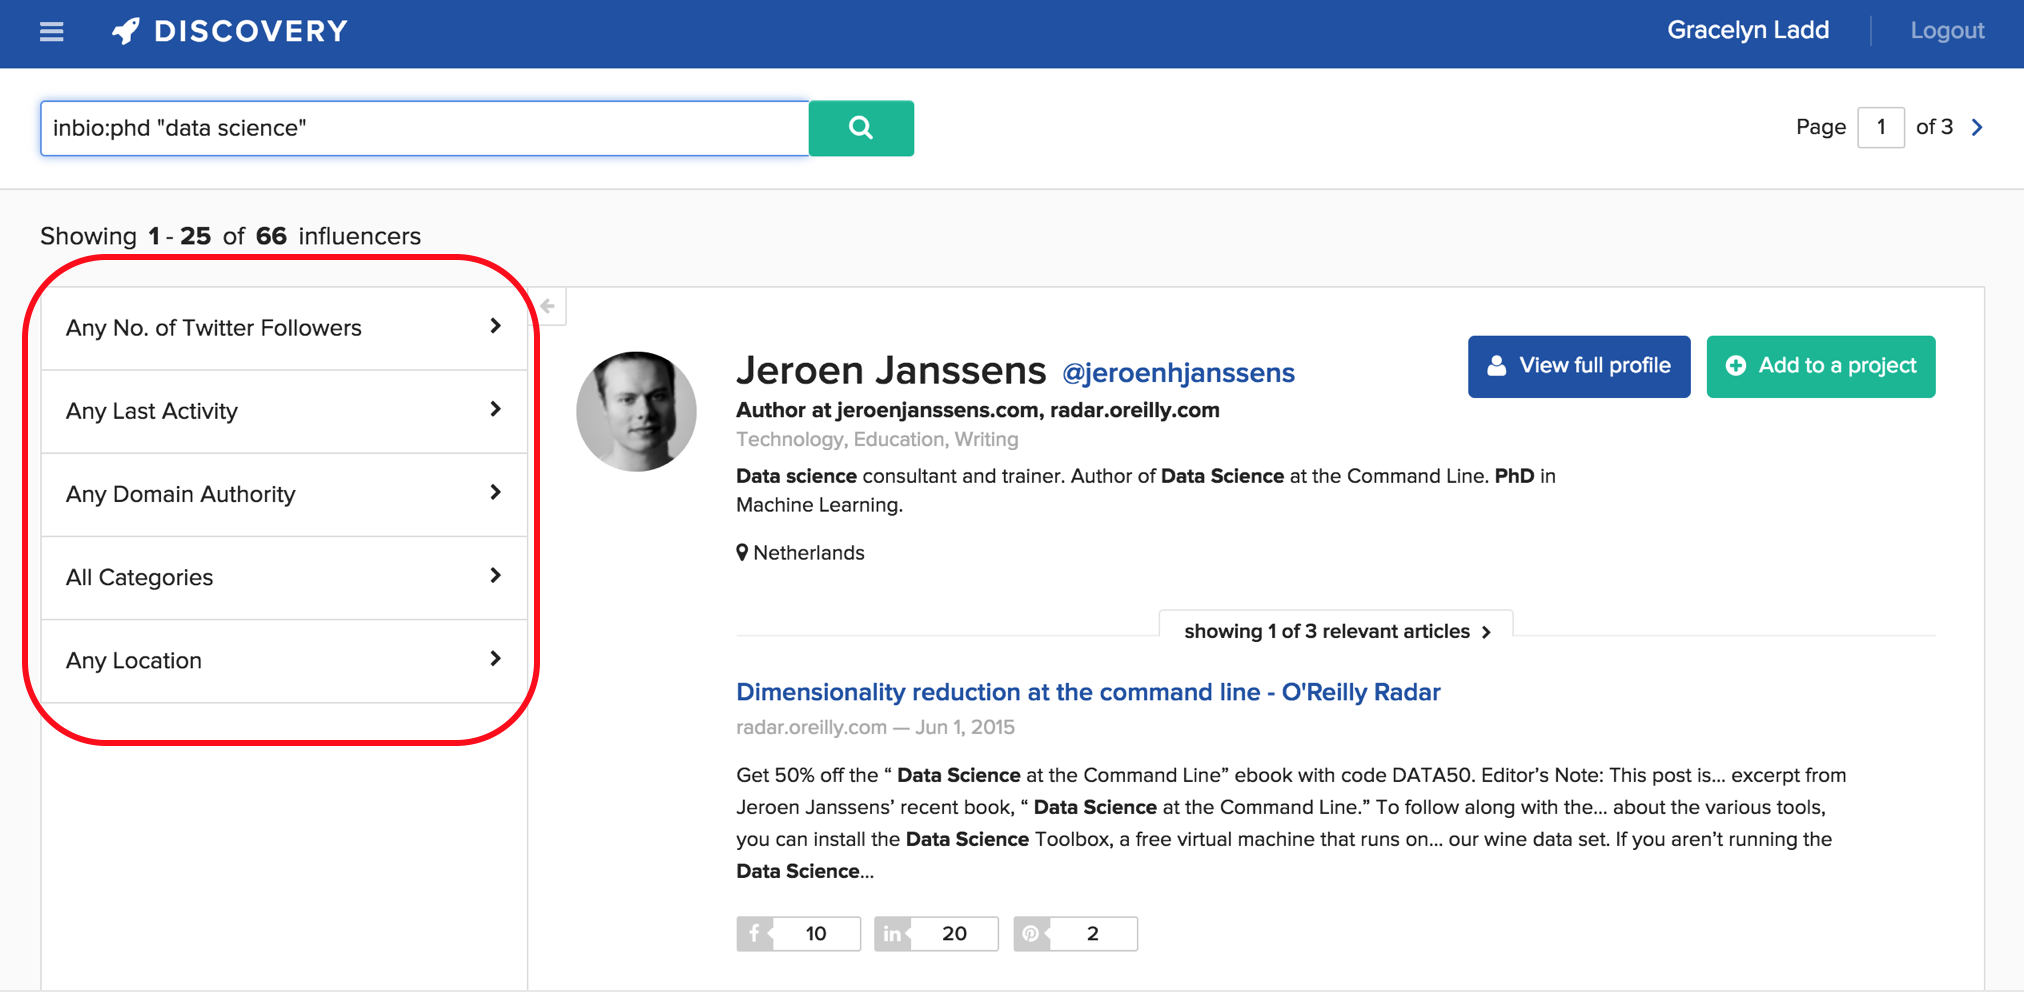The height and width of the screenshot is (992, 2024).
Task: Click Add to a project button
Action: [x=1821, y=366]
